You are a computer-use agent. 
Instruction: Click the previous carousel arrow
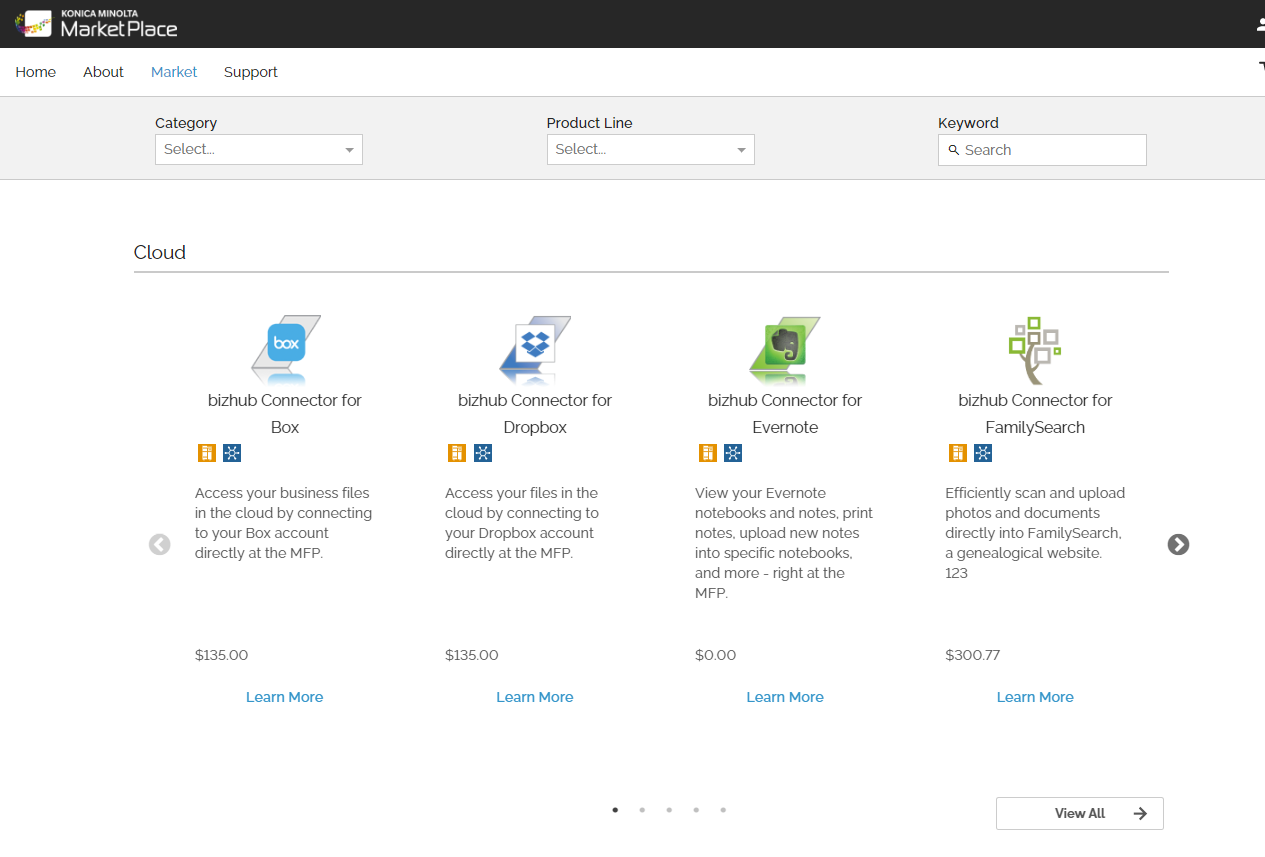(x=160, y=544)
